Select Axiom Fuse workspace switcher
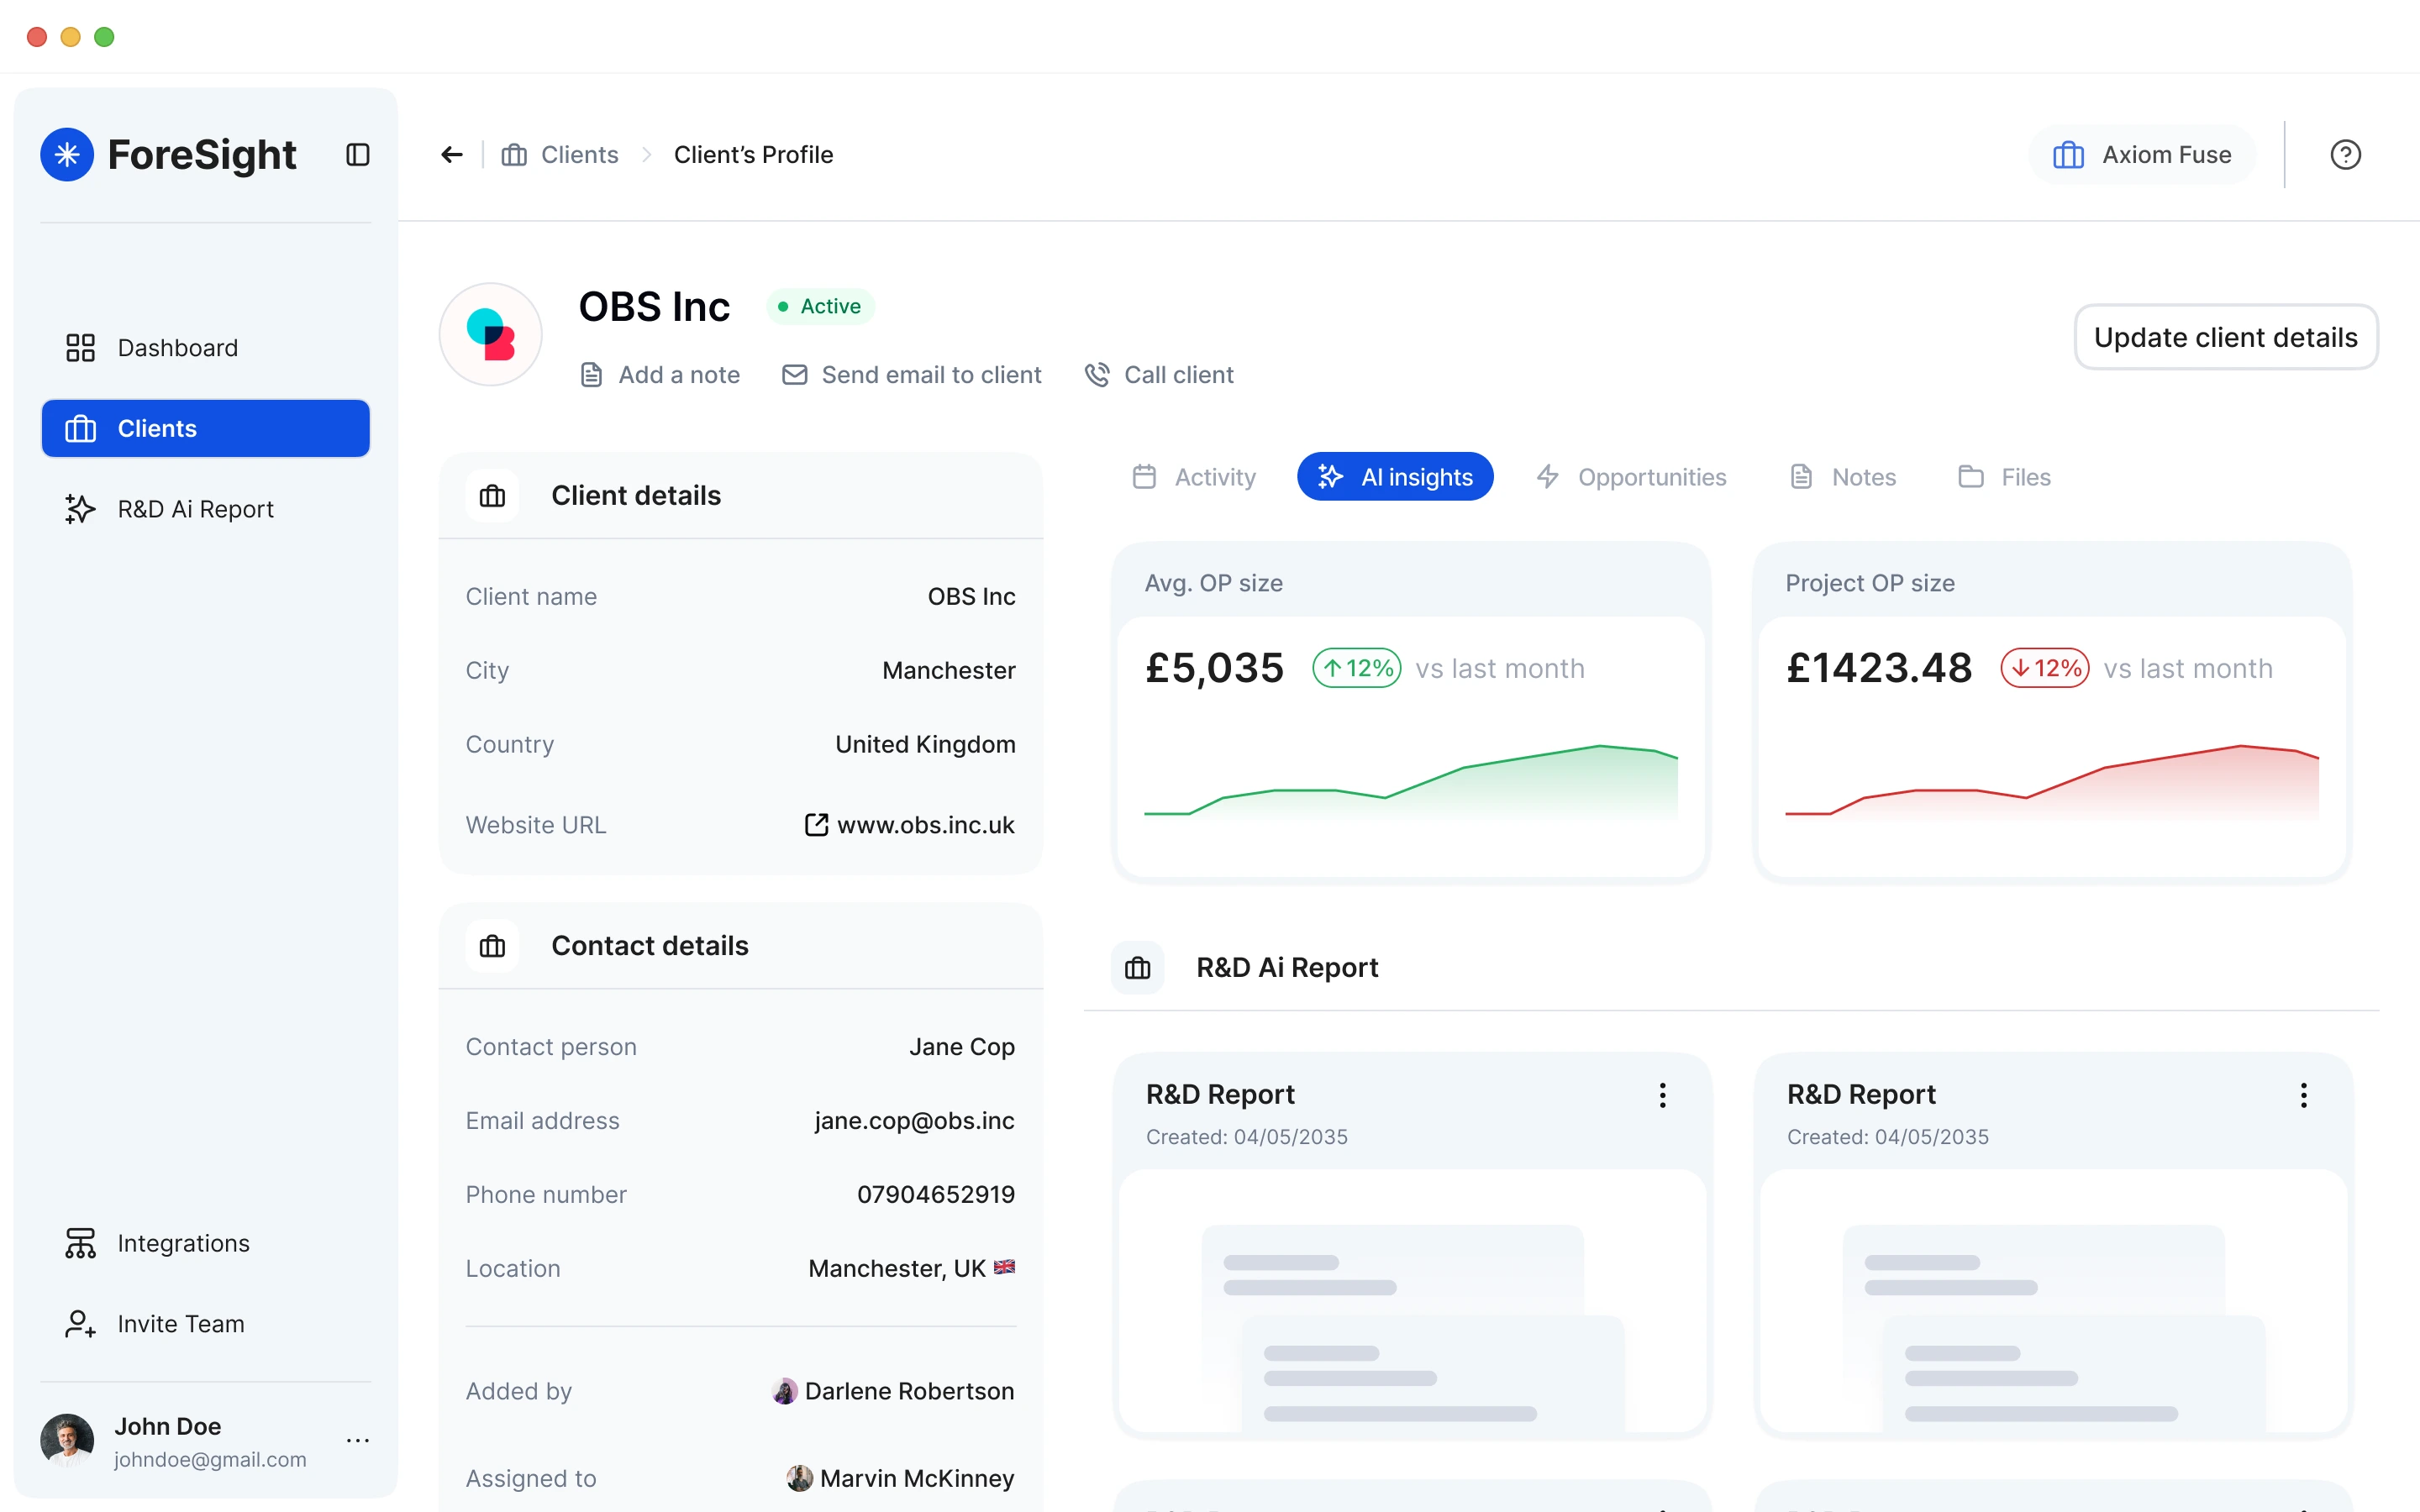This screenshot has width=2420, height=1512. tap(2142, 154)
